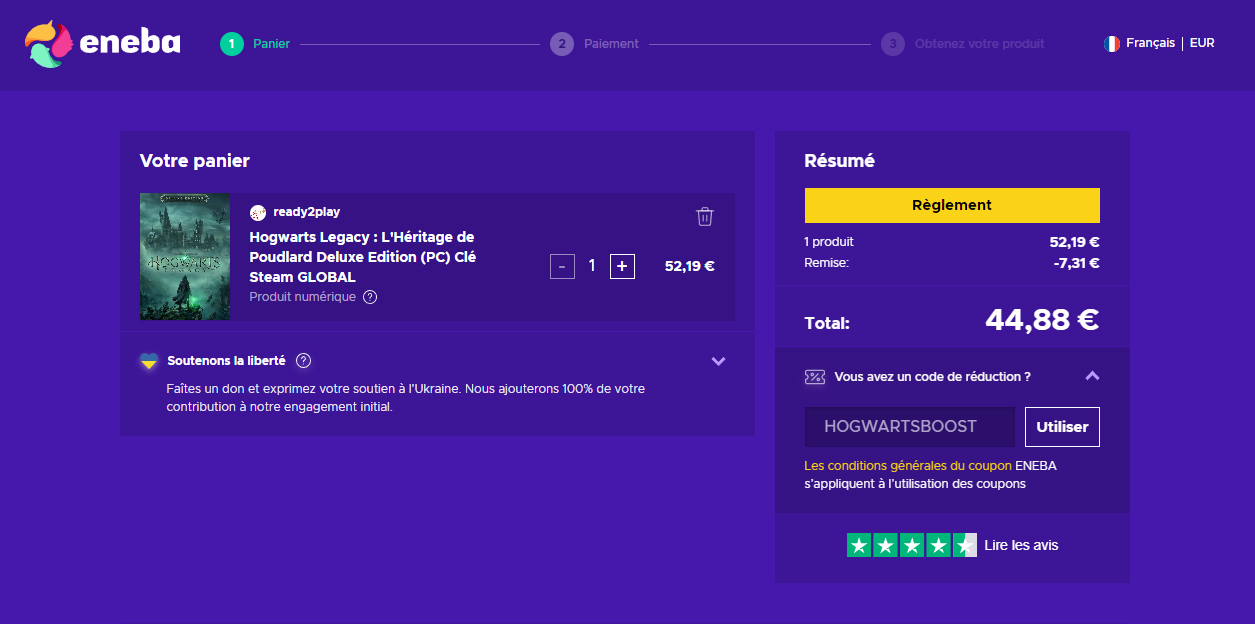The height and width of the screenshot is (624, 1255).
Task: Click help icon next to Produit numérique
Action: click(370, 297)
